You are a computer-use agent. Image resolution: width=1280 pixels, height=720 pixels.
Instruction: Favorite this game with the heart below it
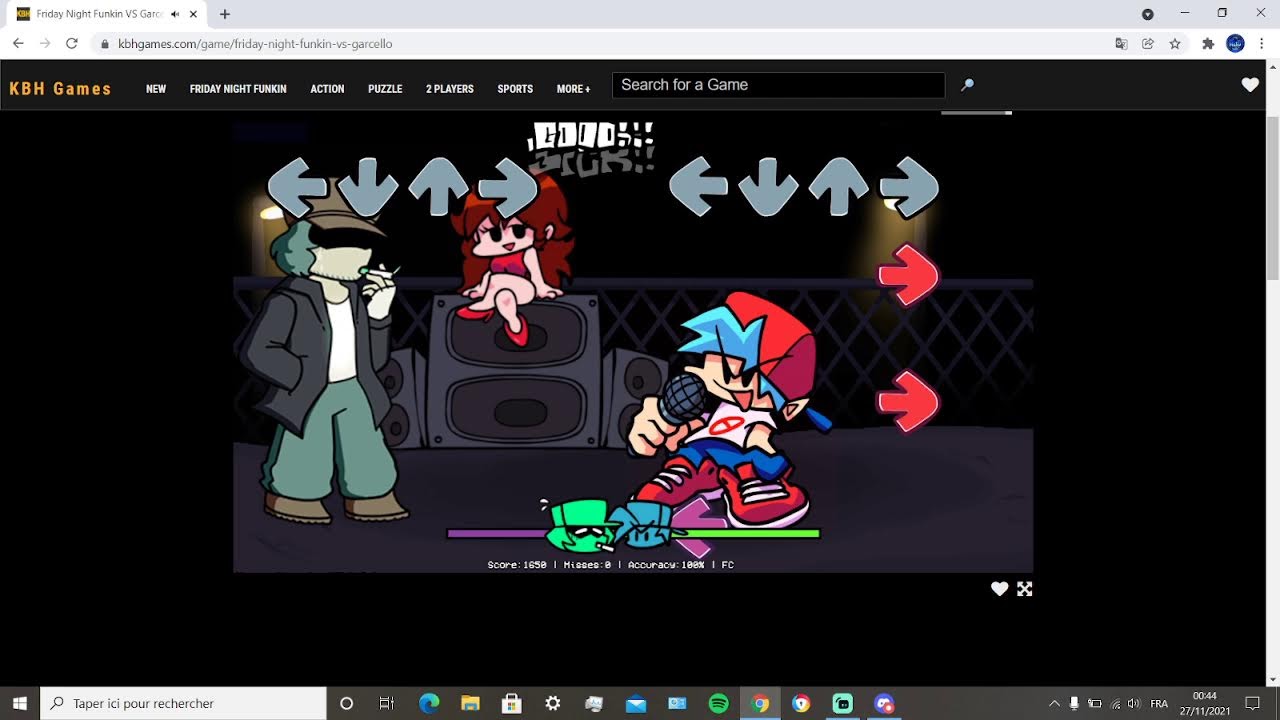point(999,589)
